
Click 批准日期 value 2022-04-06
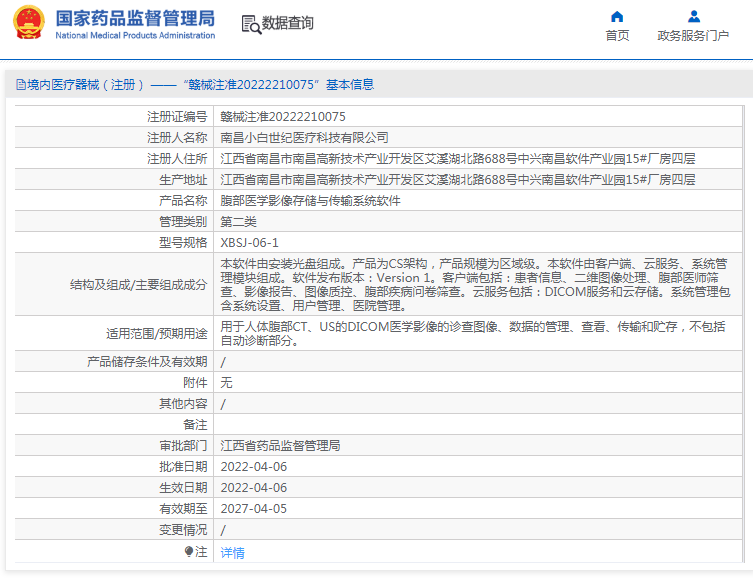[x=254, y=467]
